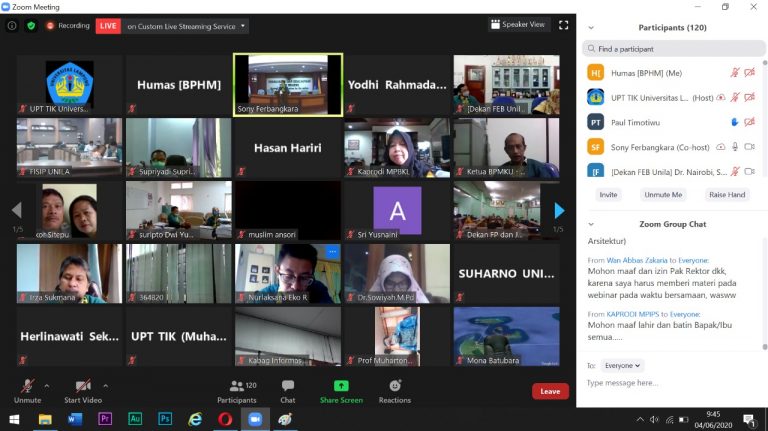This screenshot has width=768, height=431.
Task: Click the Unmute Me button
Action: [x=663, y=194]
